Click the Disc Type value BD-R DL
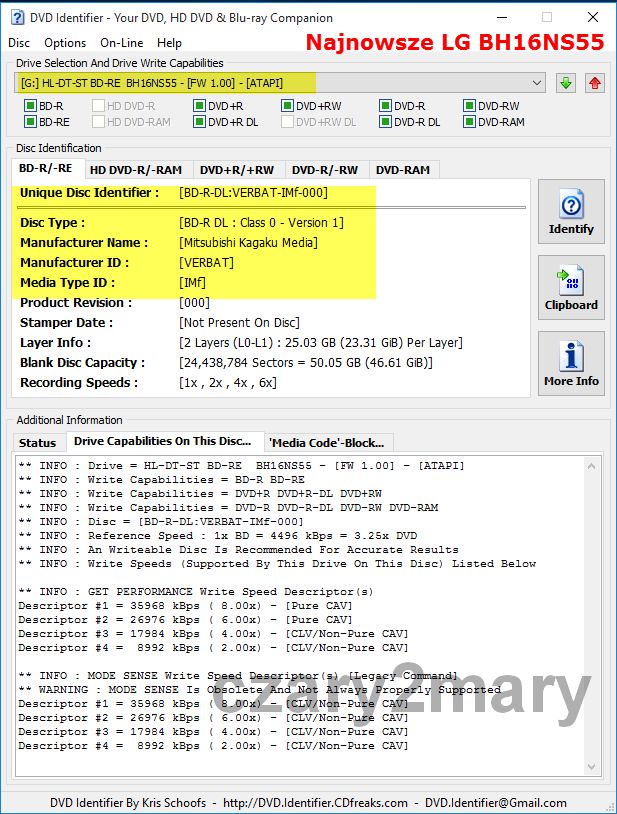 click(x=261, y=223)
